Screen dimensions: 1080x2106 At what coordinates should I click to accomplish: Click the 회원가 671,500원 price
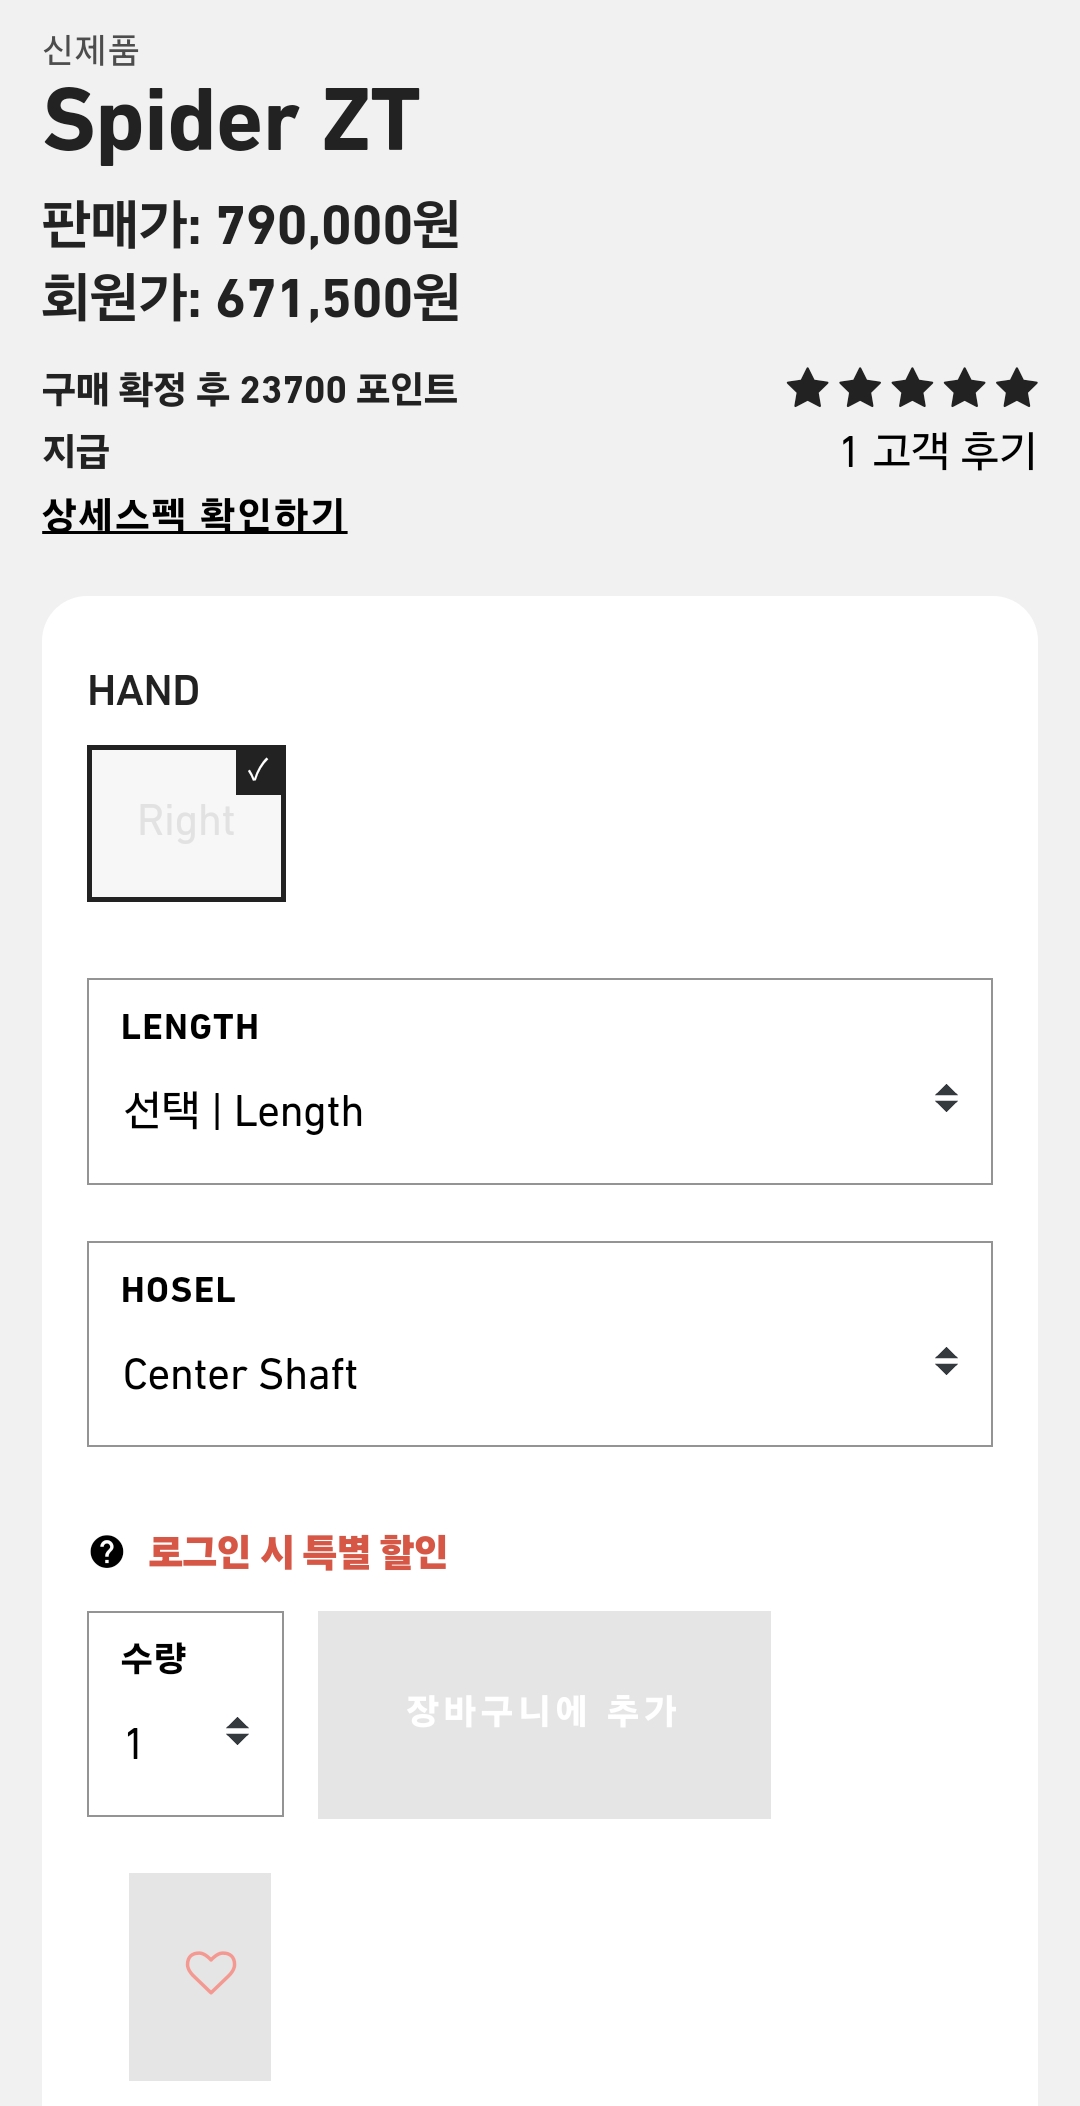tap(251, 298)
